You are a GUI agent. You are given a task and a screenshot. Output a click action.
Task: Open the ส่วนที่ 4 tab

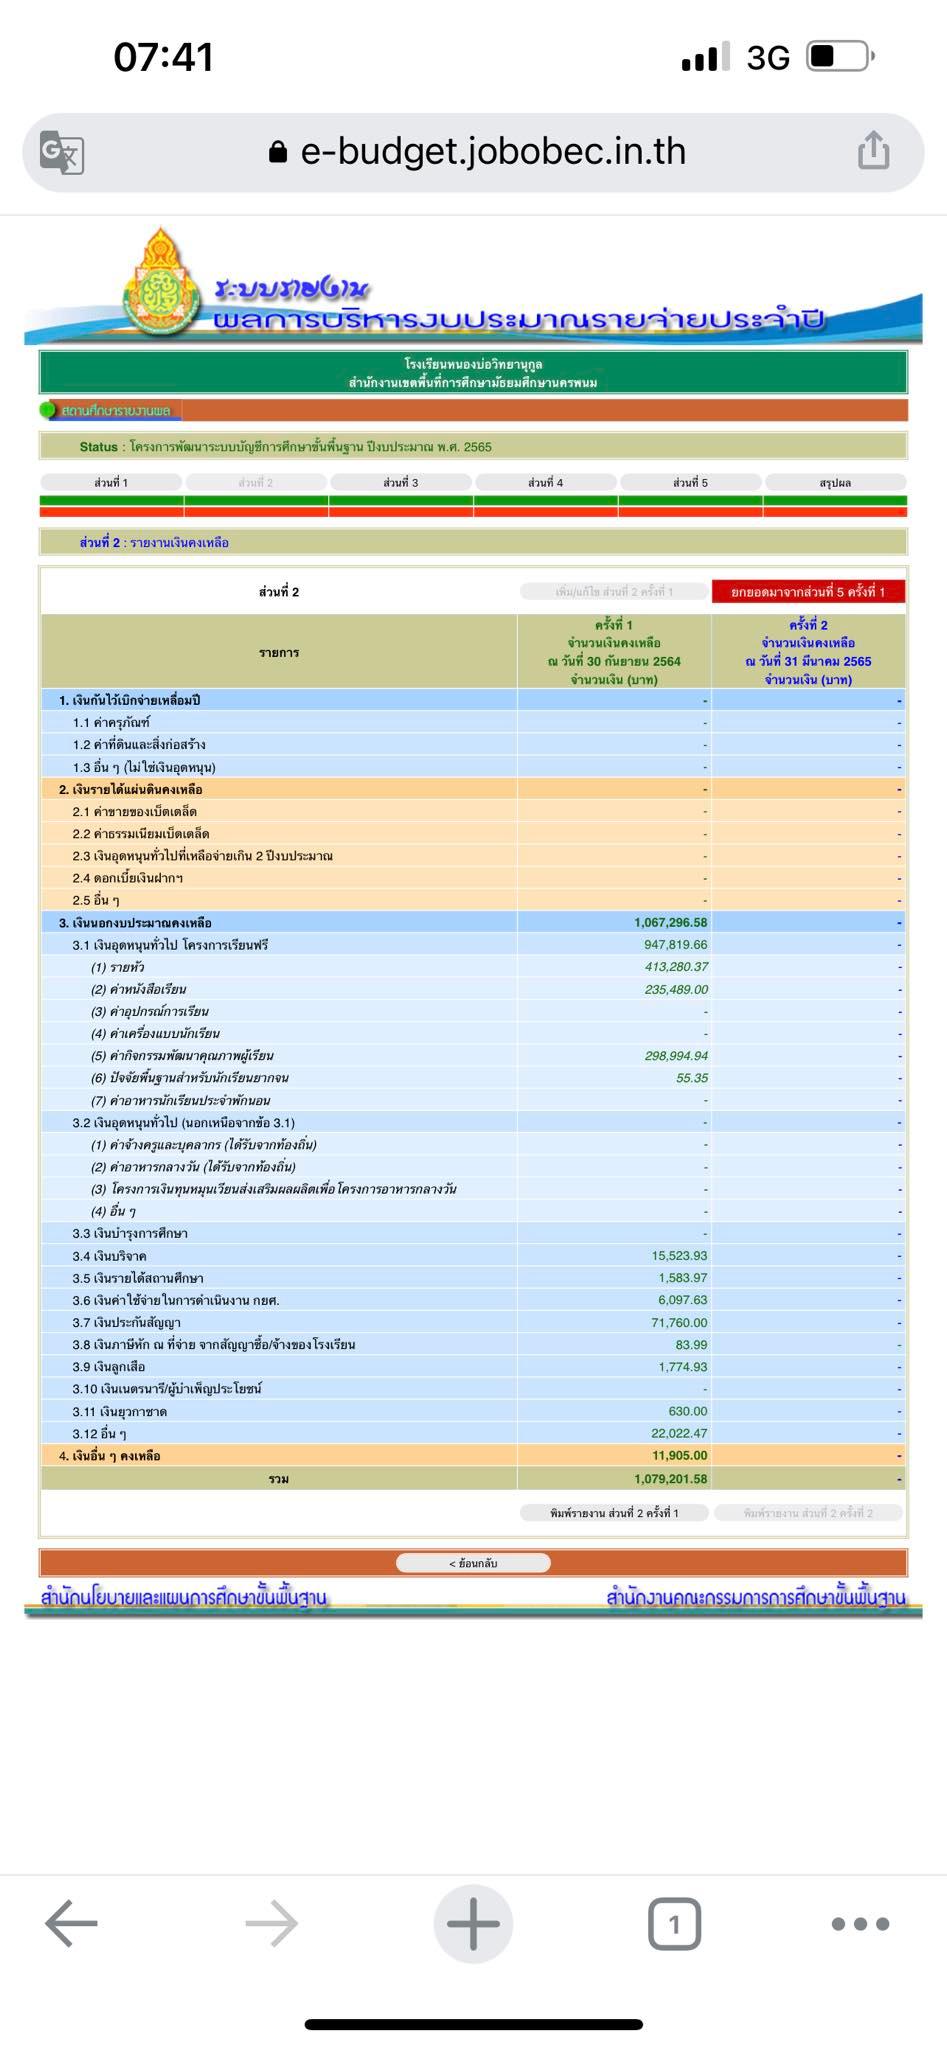[x=546, y=482]
